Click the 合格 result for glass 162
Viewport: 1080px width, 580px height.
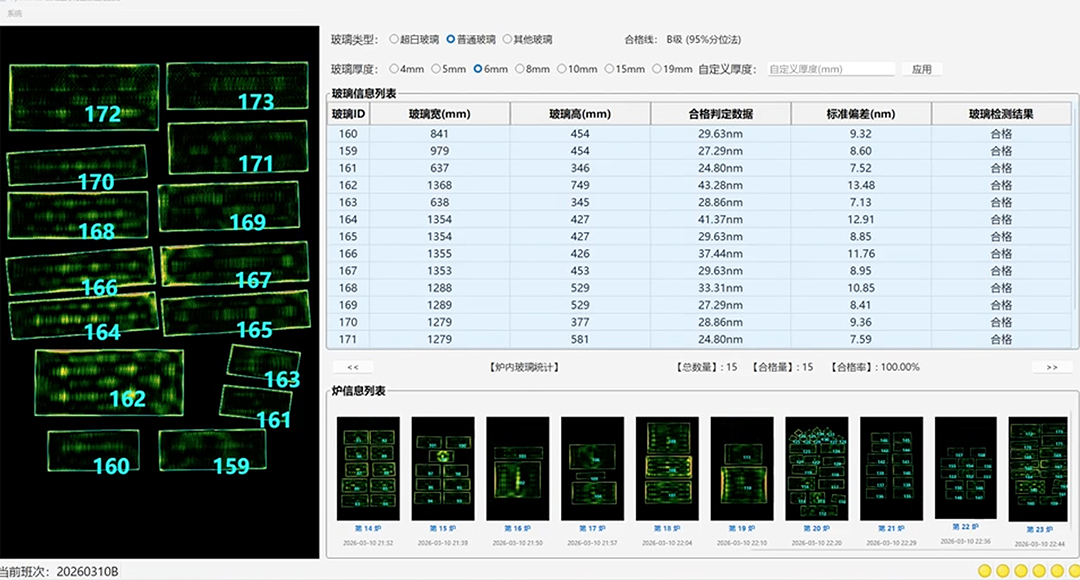[x=1001, y=185]
